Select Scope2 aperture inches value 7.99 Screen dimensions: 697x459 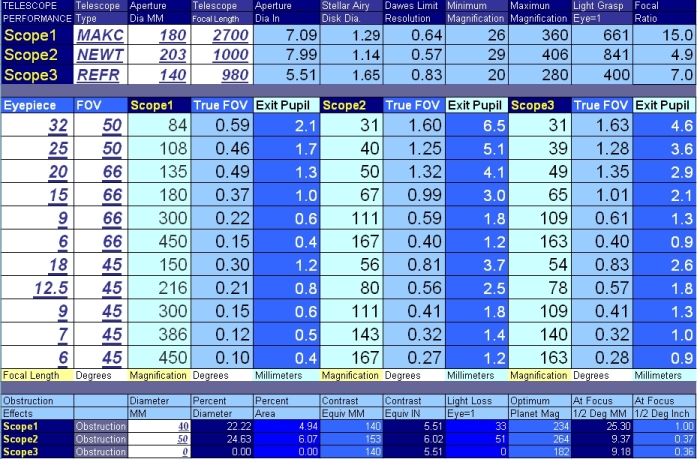coord(287,55)
